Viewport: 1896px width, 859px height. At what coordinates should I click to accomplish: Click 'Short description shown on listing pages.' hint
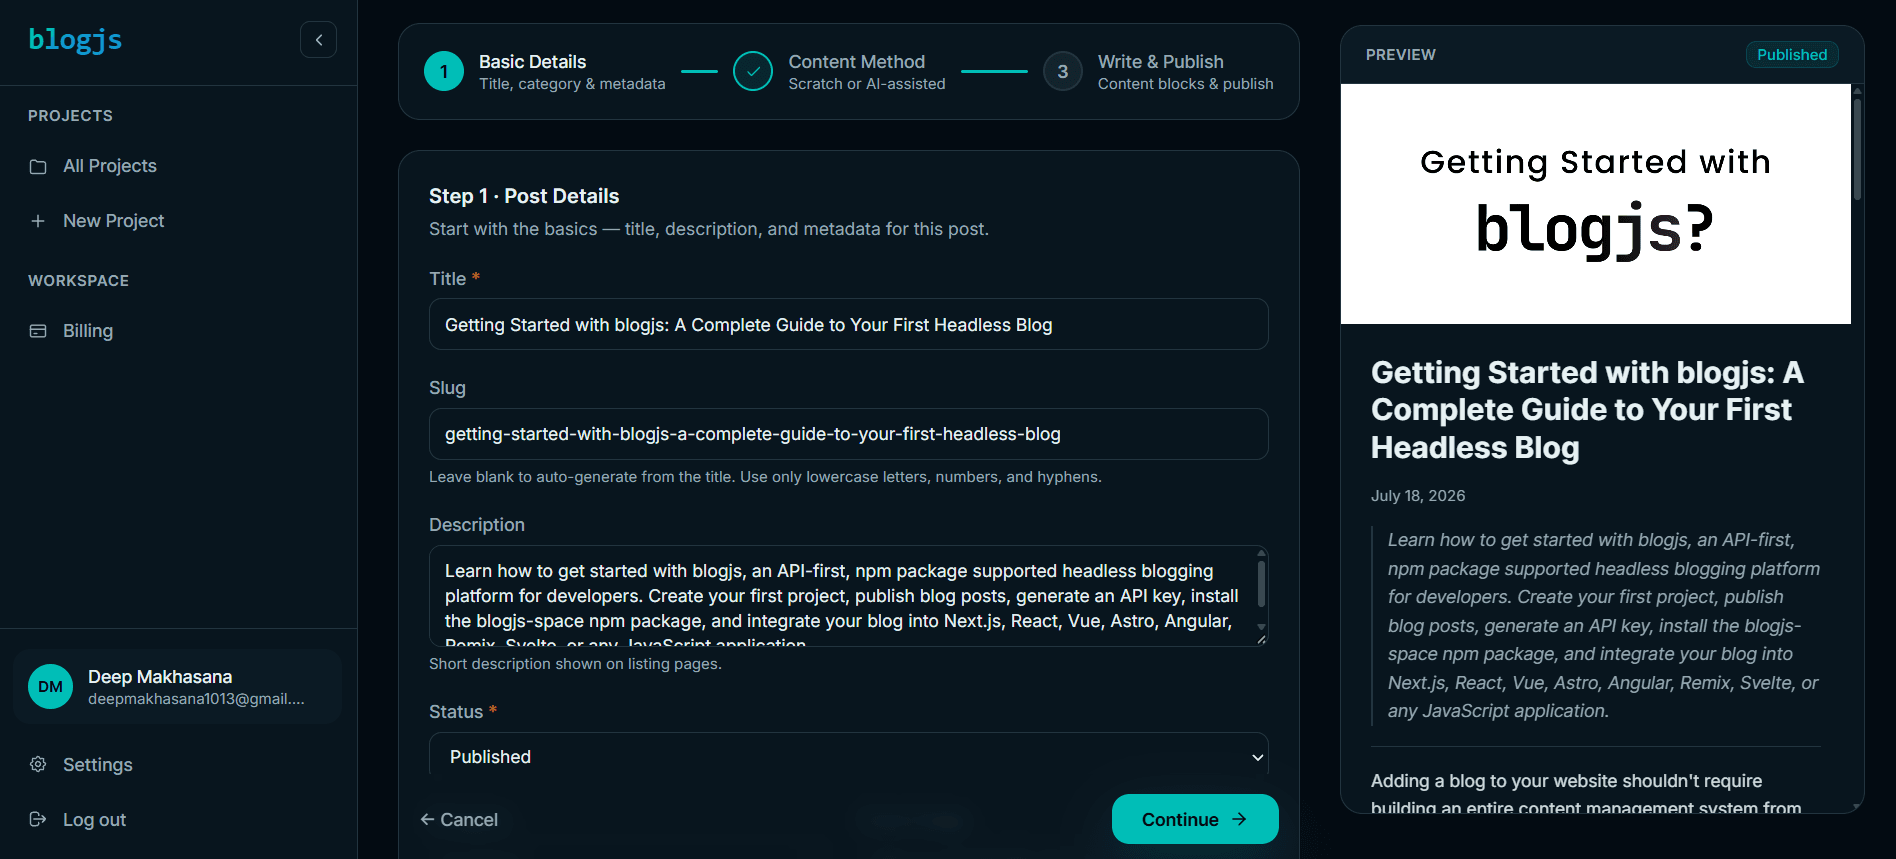click(x=575, y=664)
